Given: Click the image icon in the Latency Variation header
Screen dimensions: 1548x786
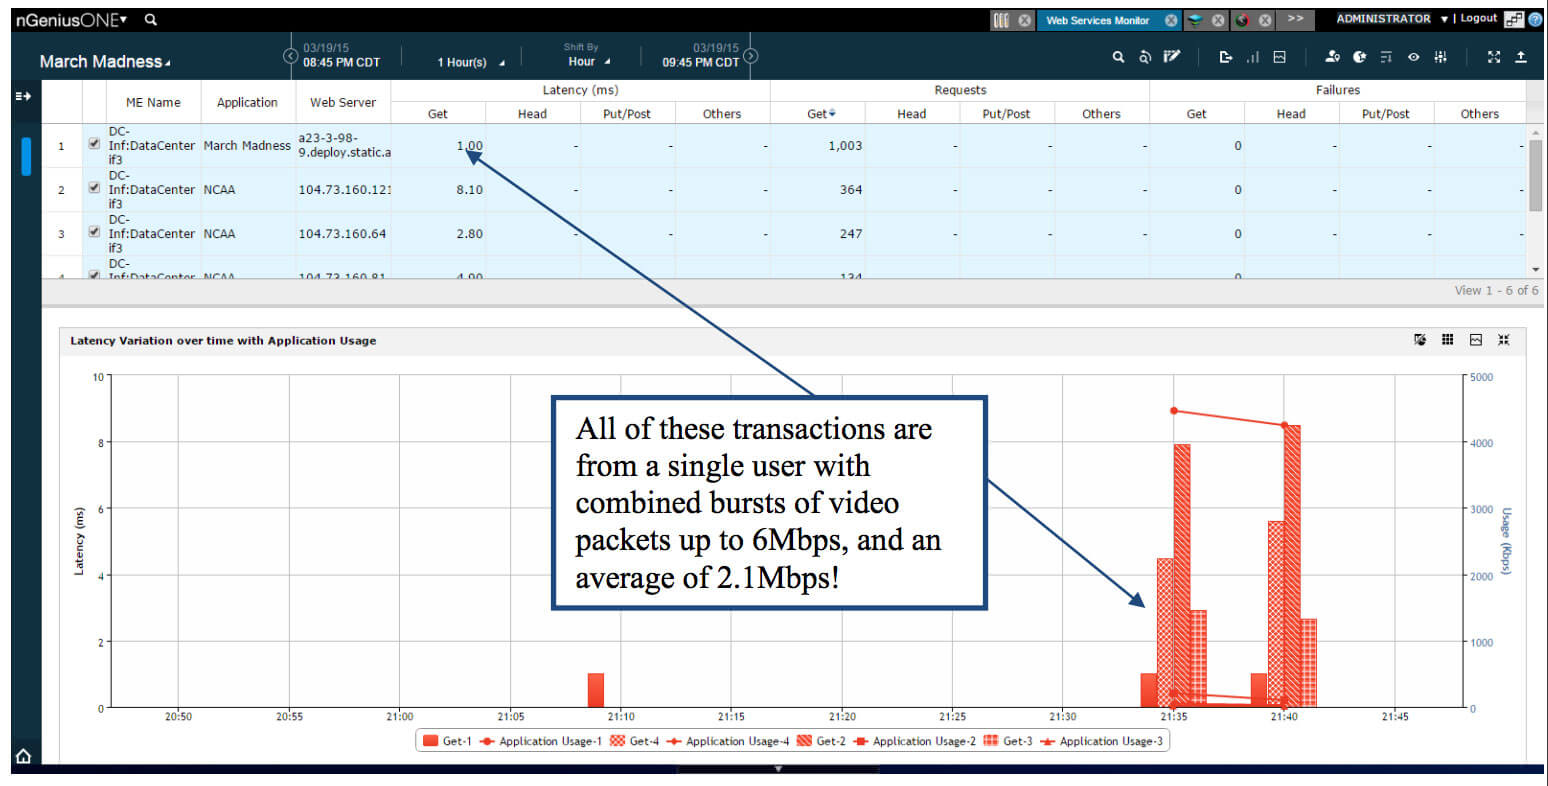Looking at the screenshot, I should (x=1476, y=340).
